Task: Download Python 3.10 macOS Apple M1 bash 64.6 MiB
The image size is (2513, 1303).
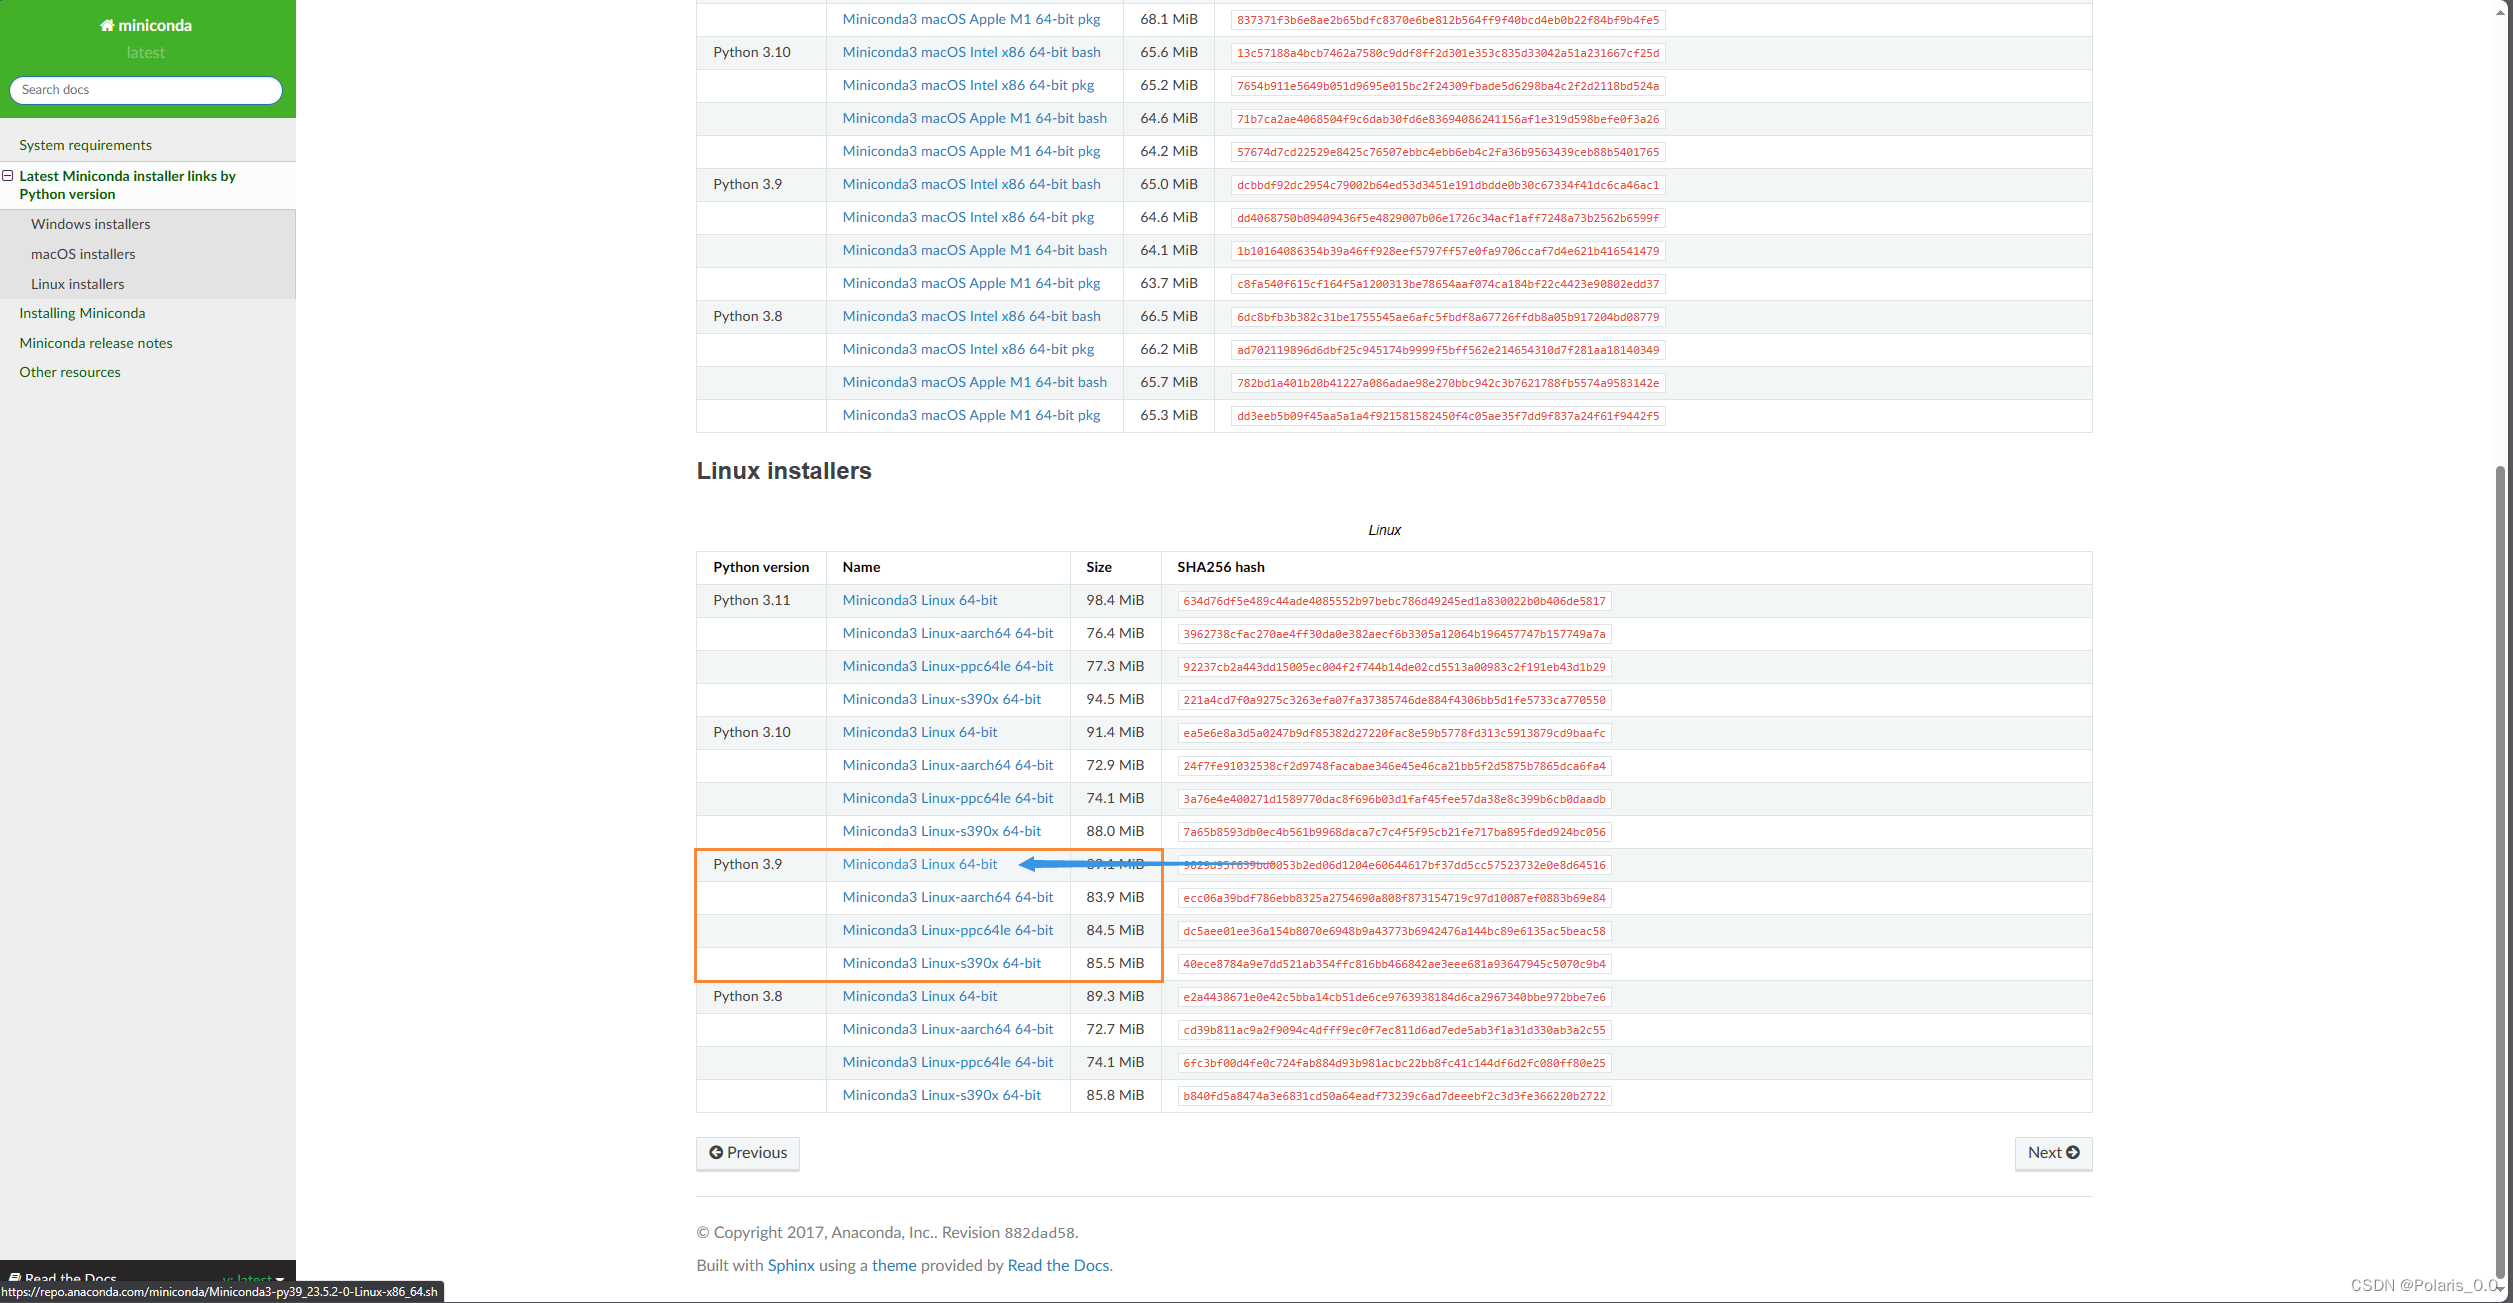Action: [x=975, y=118]
